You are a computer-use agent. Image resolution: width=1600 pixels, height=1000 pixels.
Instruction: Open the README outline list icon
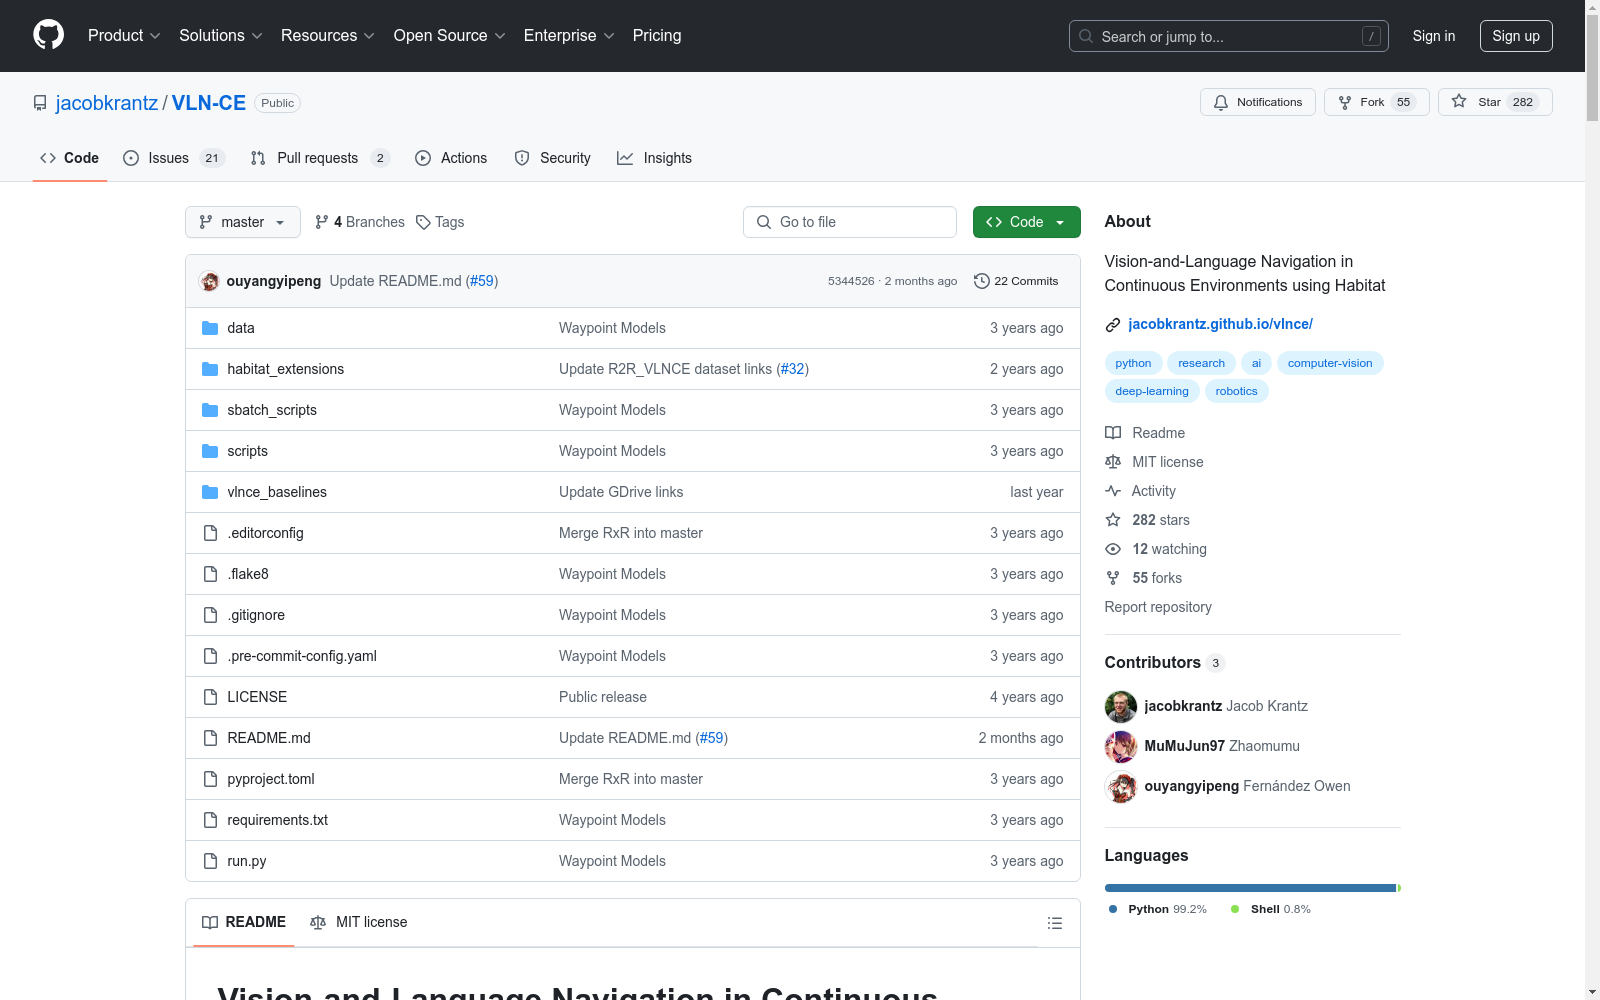[x=1055, y=923]
